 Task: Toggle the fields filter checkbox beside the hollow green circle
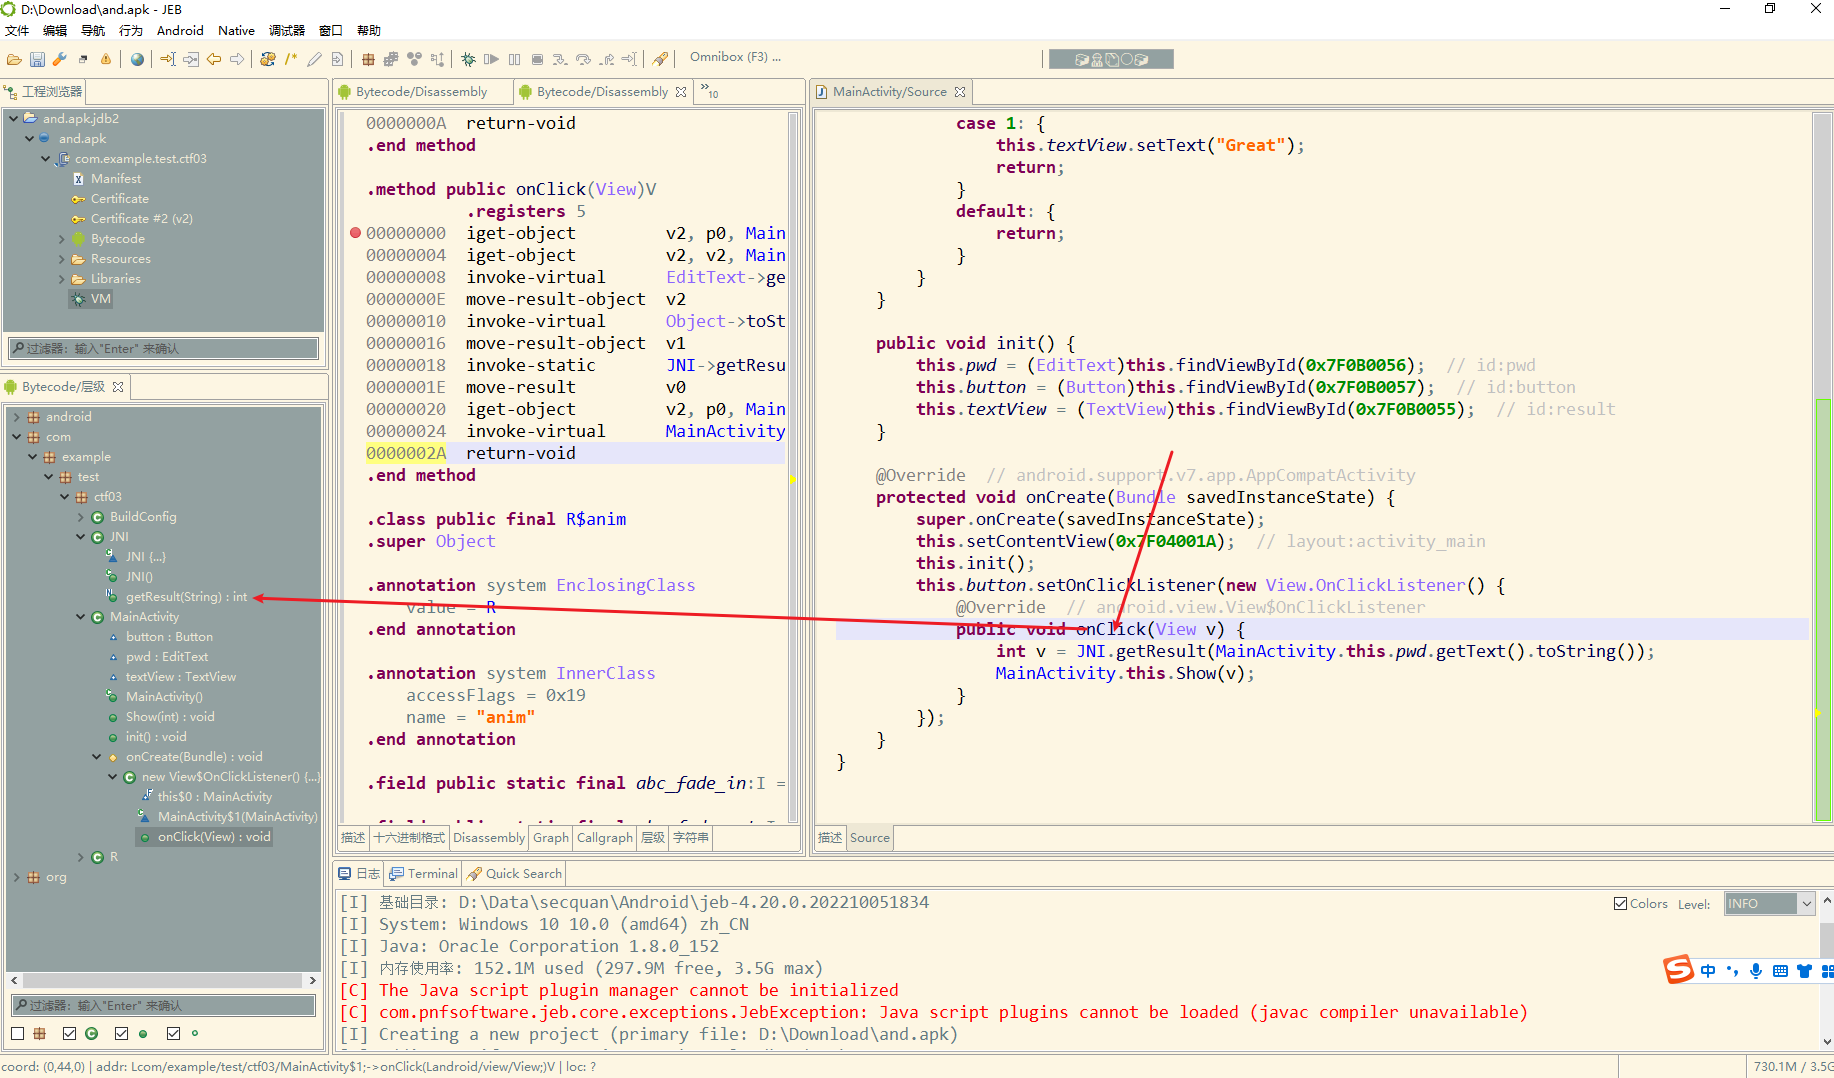coord(173,1033)
